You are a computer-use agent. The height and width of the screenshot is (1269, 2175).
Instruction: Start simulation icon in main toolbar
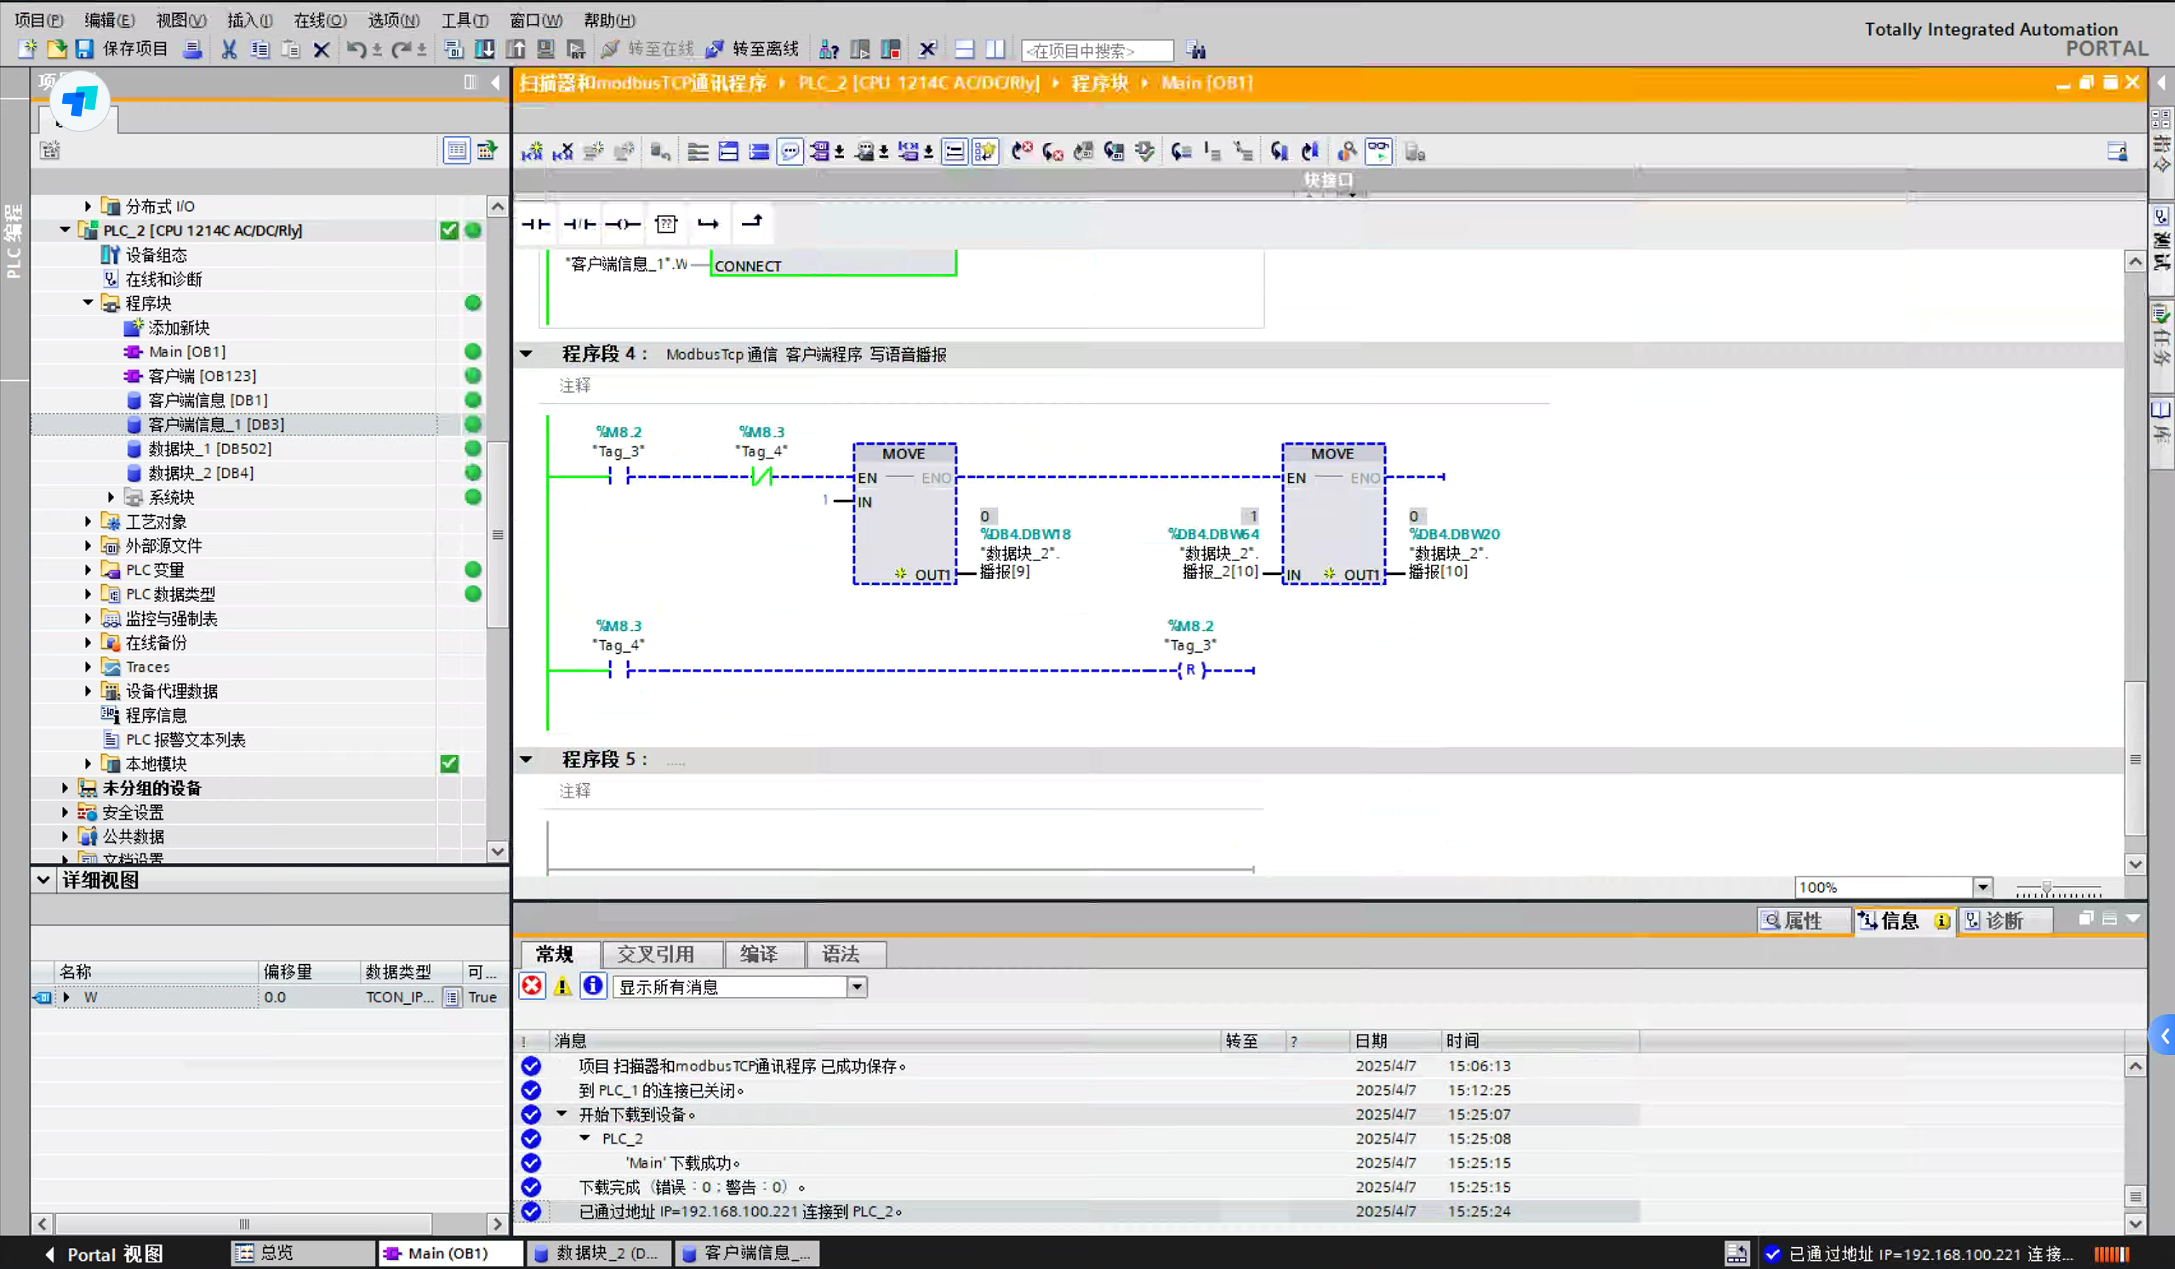tap(546, 49)
